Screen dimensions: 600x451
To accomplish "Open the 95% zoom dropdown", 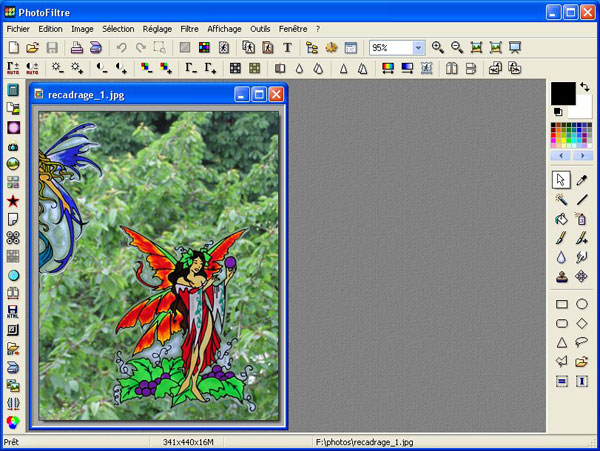I will (419, 48).
